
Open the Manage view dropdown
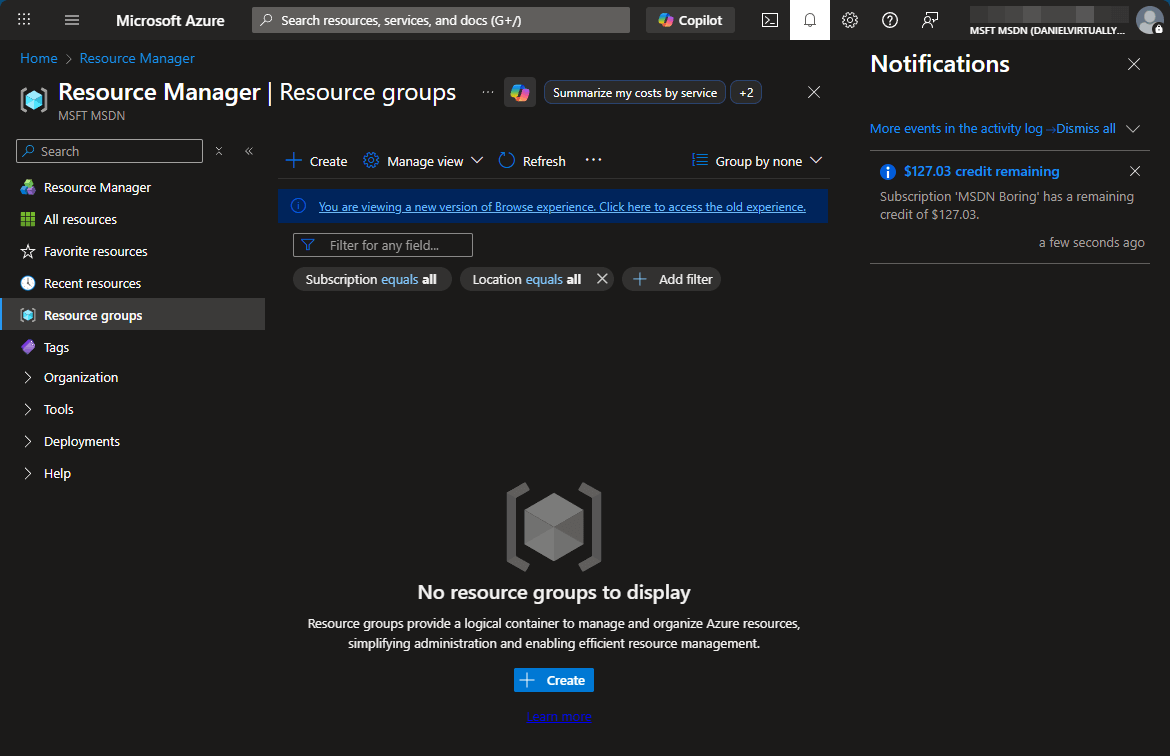coord(423,161)
